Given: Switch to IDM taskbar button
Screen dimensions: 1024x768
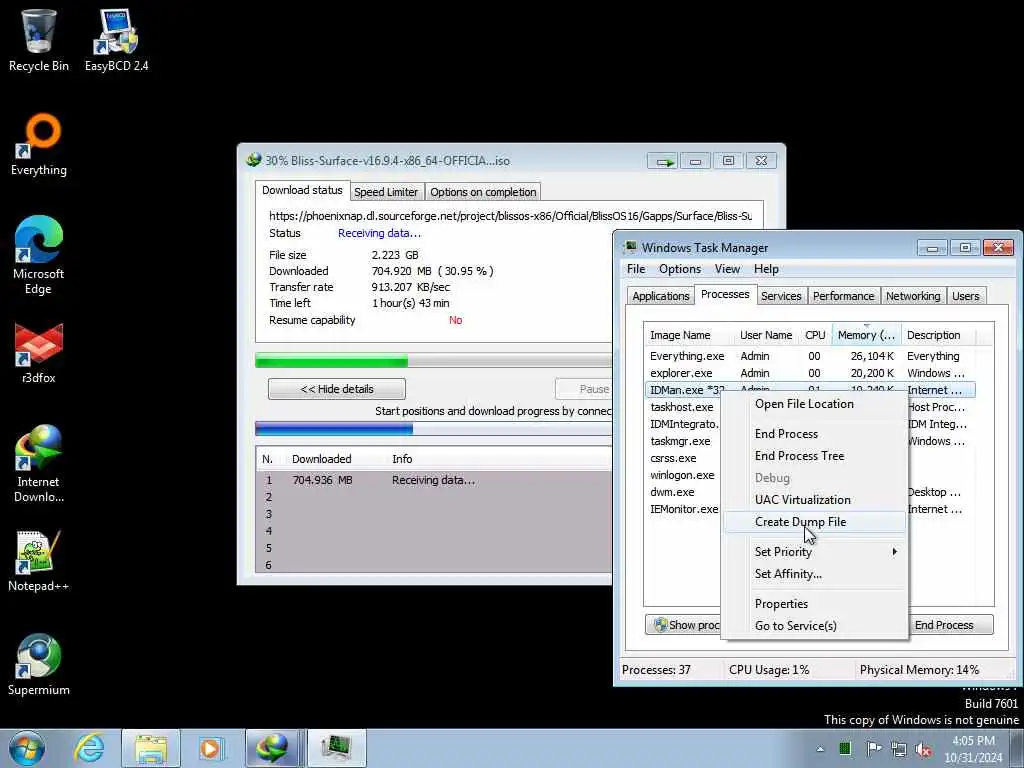Looking at the screenshot, I should [274, 748].
